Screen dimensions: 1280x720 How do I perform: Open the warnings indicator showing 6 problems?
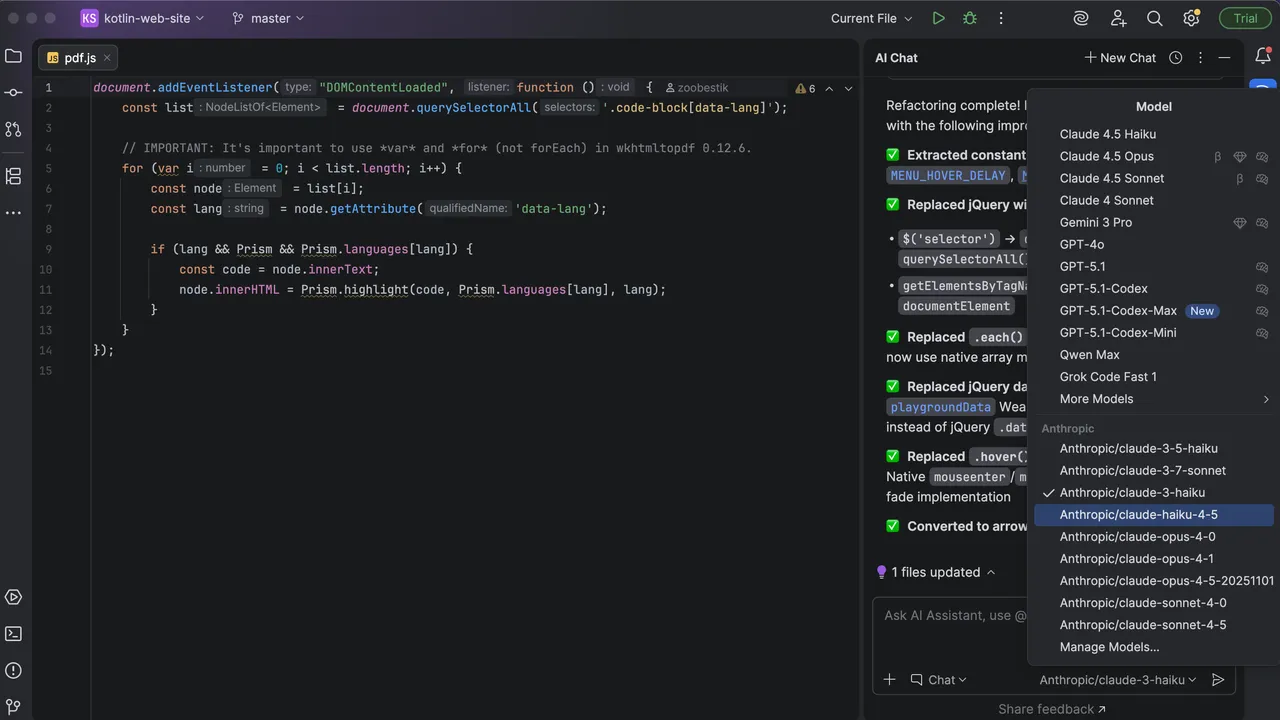[805, 88]
